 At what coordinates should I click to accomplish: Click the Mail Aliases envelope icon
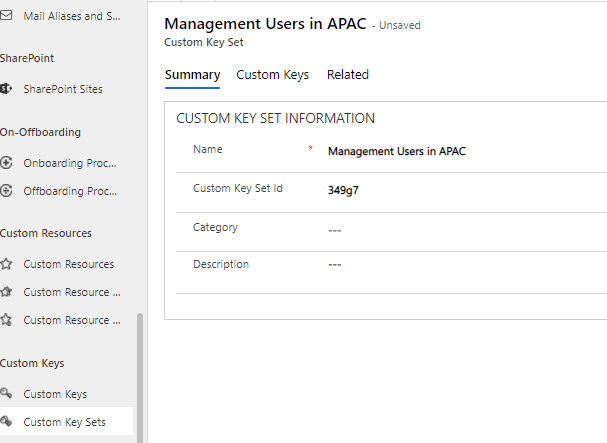pos(7,17)
